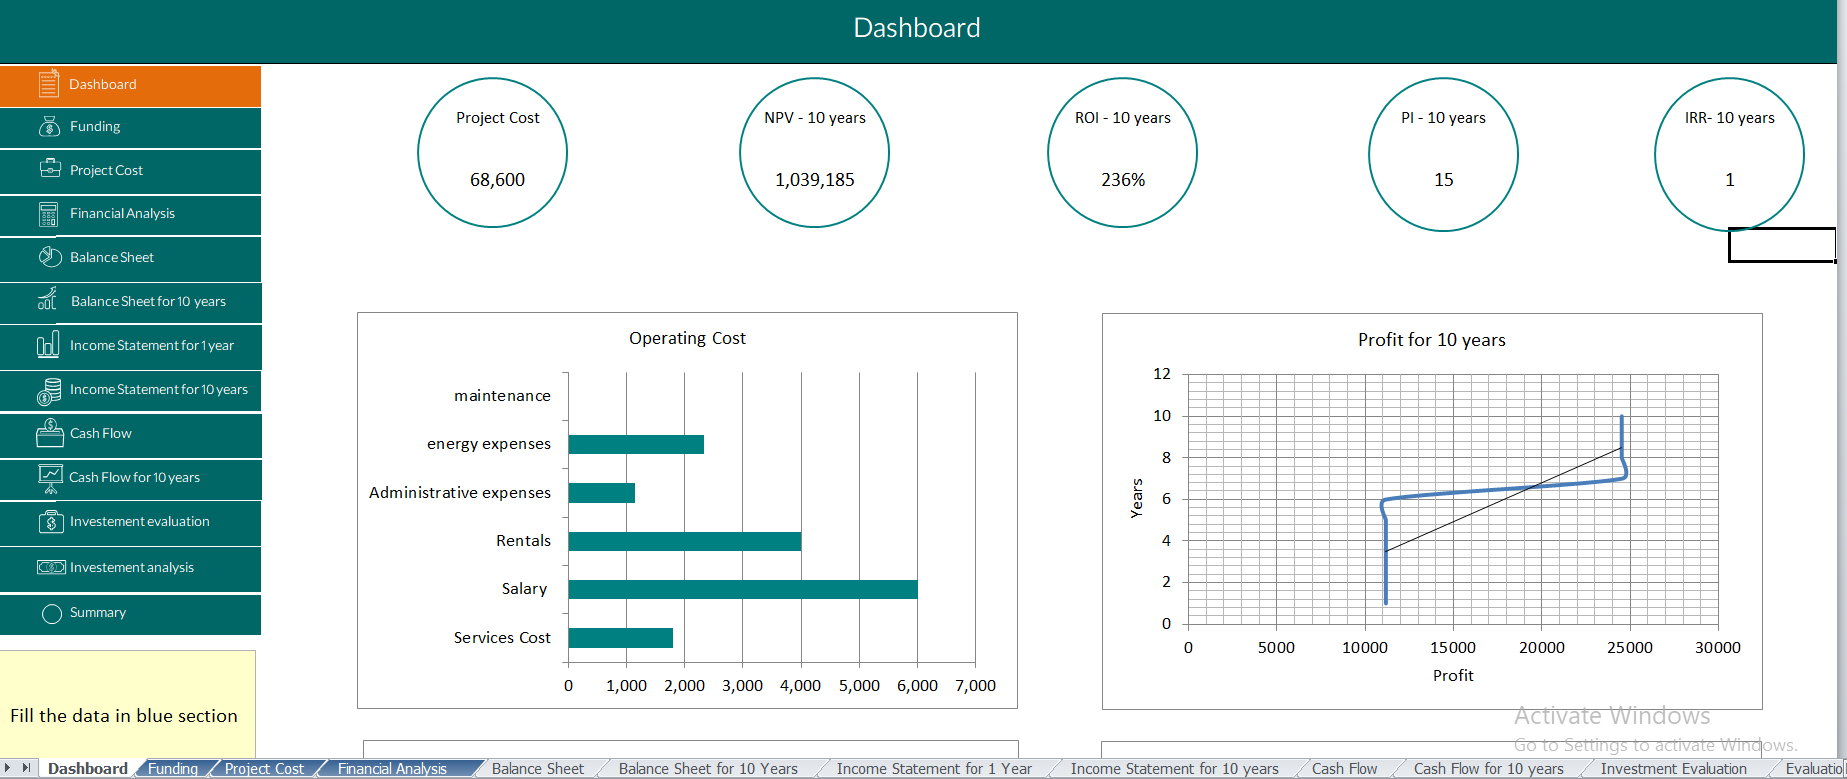Click the Project Cost briefcase icon
Image resolution: width=1847 pixels, height=779 pixels.
(50, 169)
